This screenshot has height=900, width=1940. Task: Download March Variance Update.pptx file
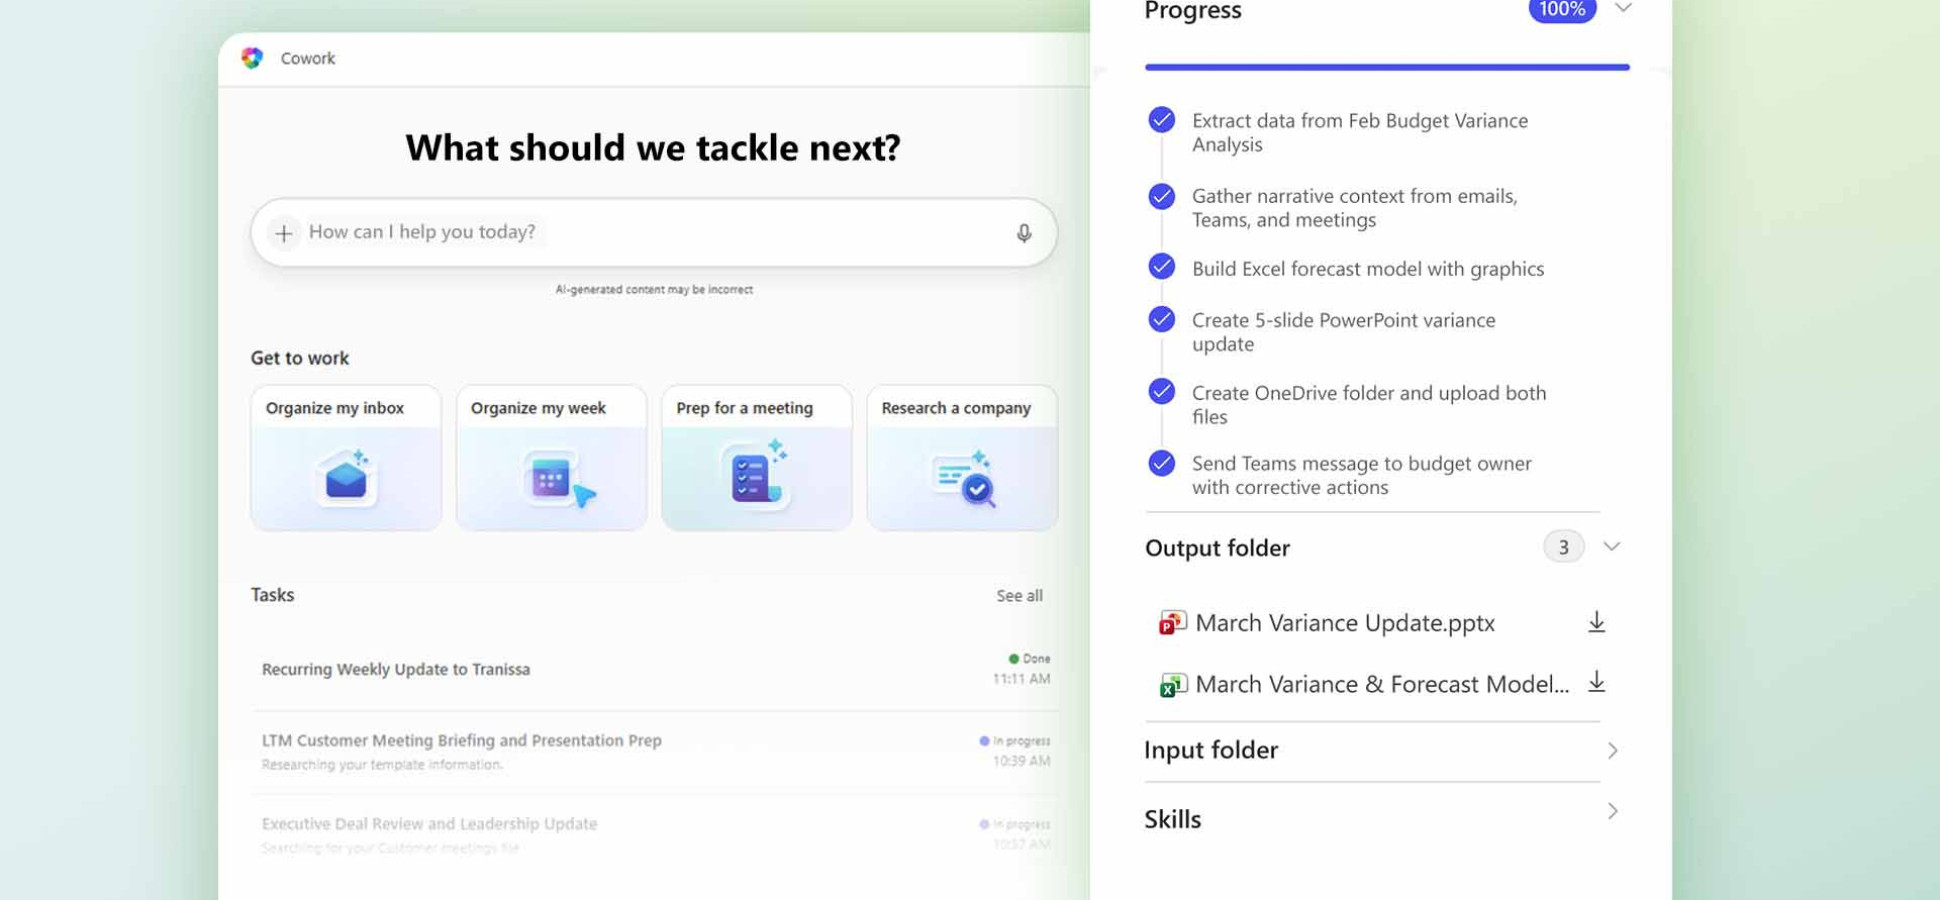tap(1596, 622)
